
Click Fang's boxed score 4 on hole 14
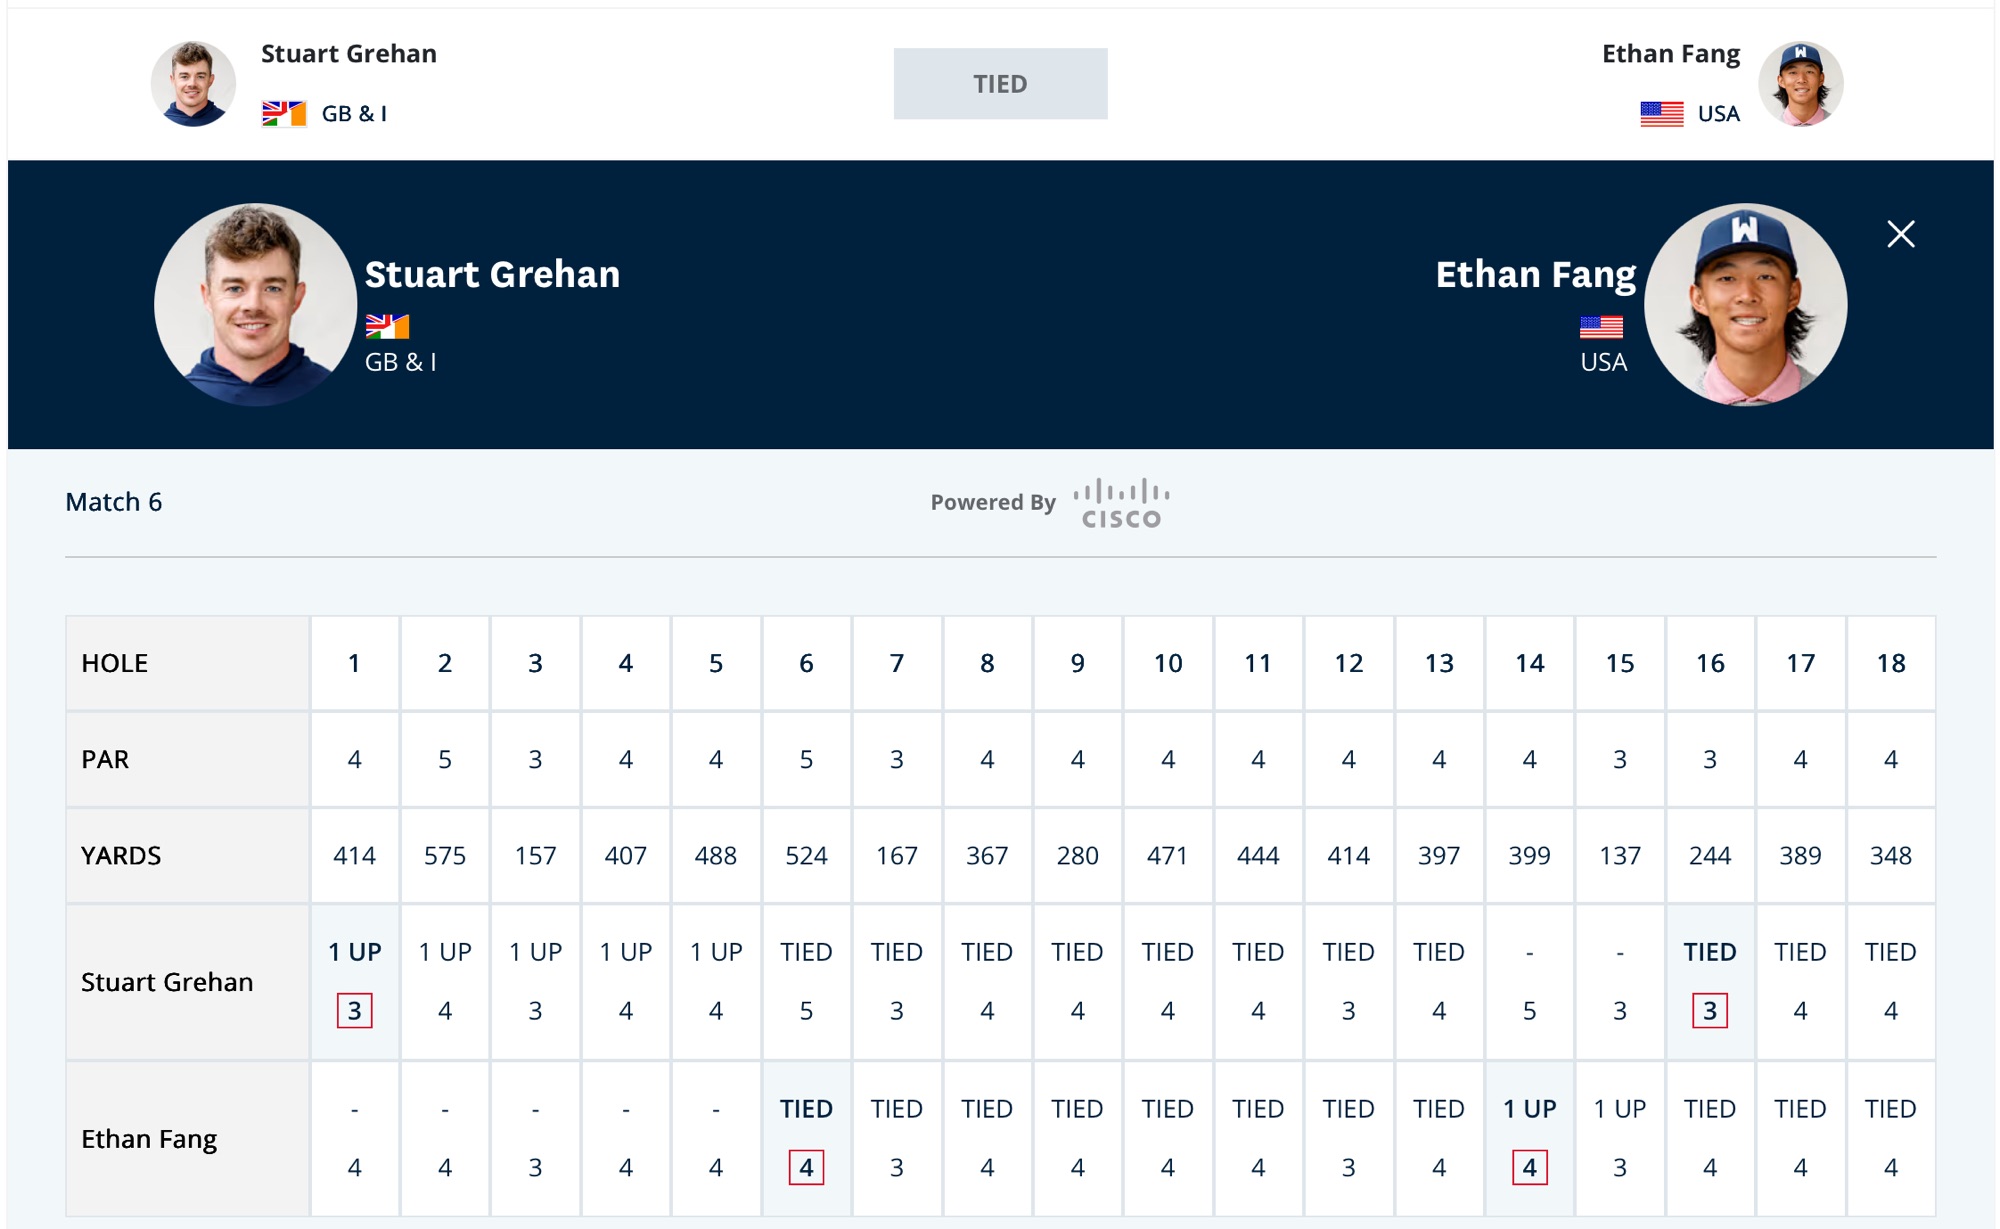pyautogui.click(x=1529, y=1167)
